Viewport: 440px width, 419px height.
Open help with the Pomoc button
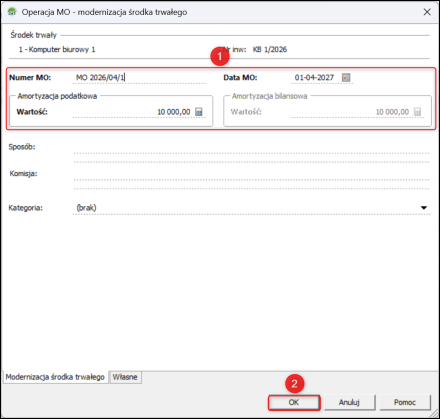(x=405, y=402)
